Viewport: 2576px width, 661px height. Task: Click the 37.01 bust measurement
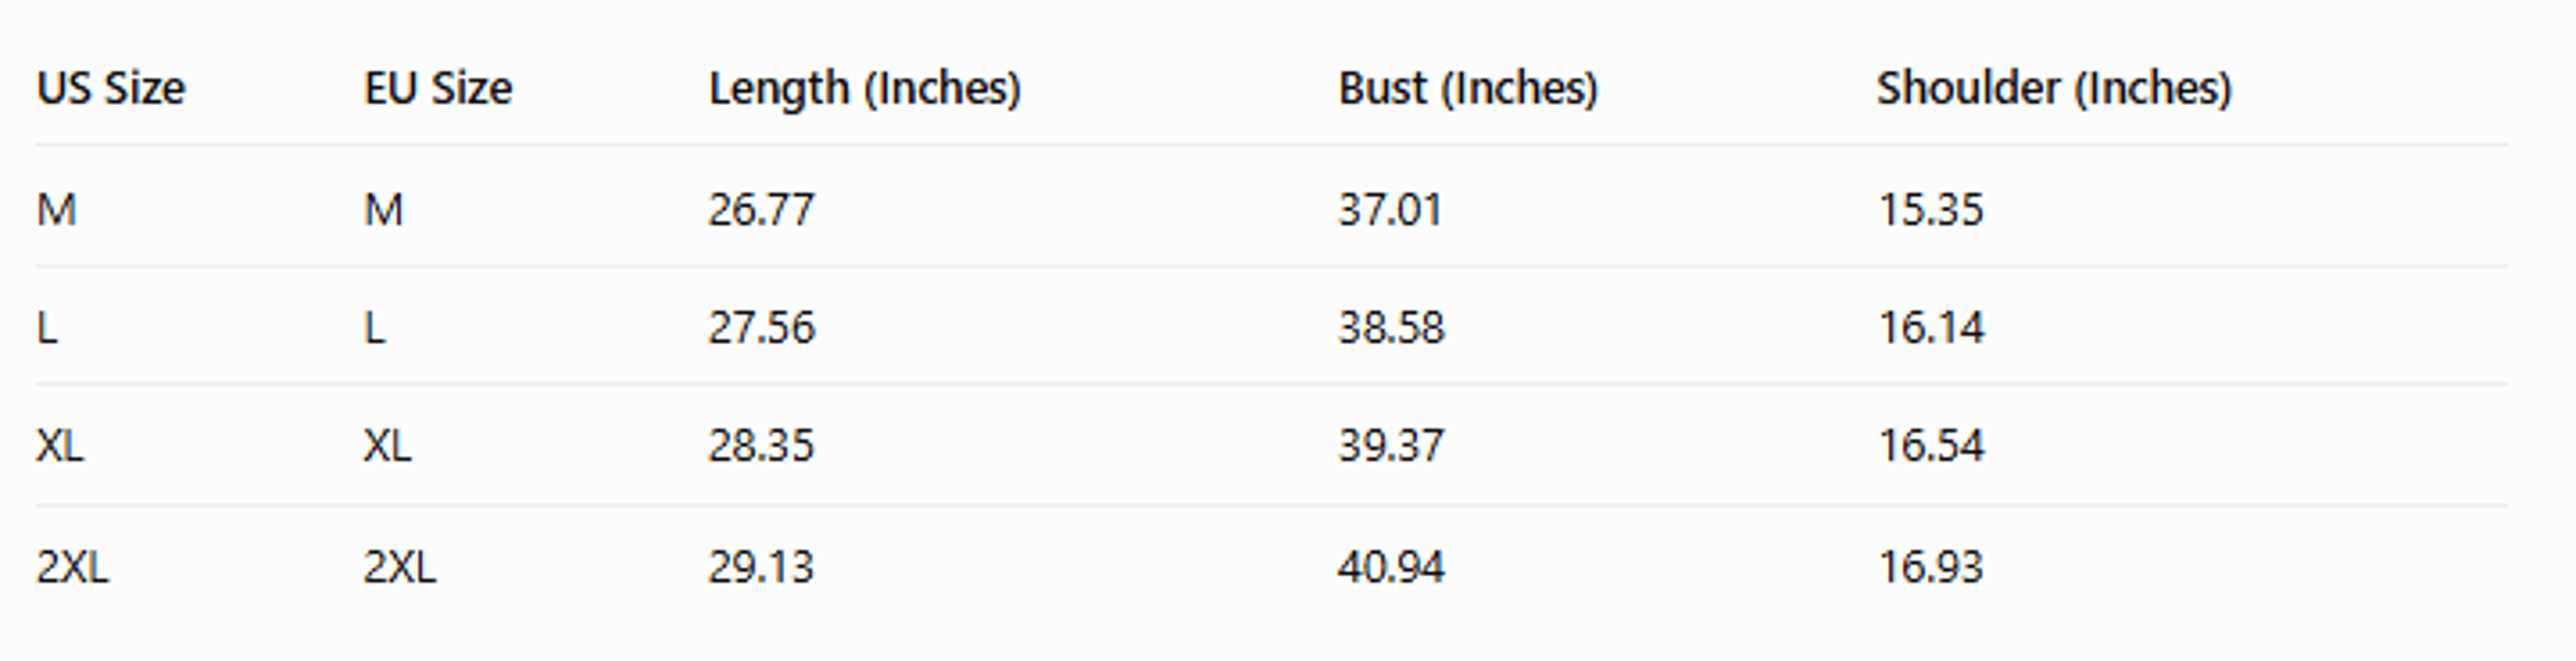1390,210
